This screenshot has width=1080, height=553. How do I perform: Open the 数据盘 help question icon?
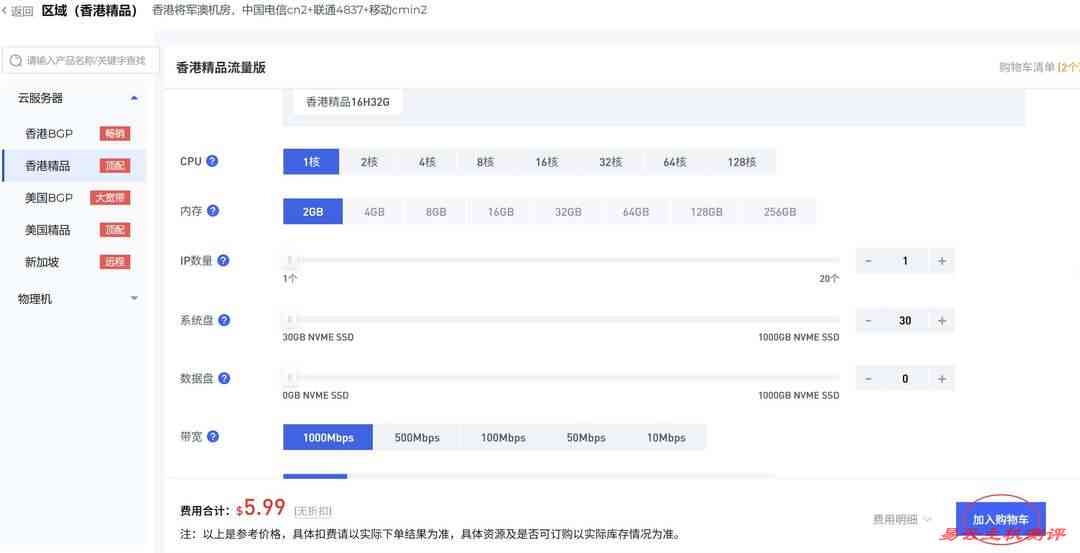[x=224, y=378]
